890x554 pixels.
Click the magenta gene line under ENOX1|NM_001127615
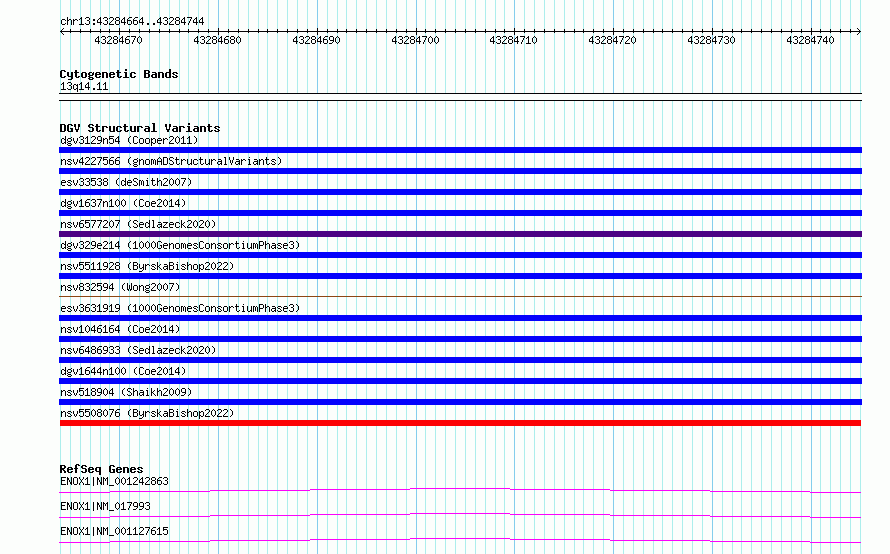[460, 540]
